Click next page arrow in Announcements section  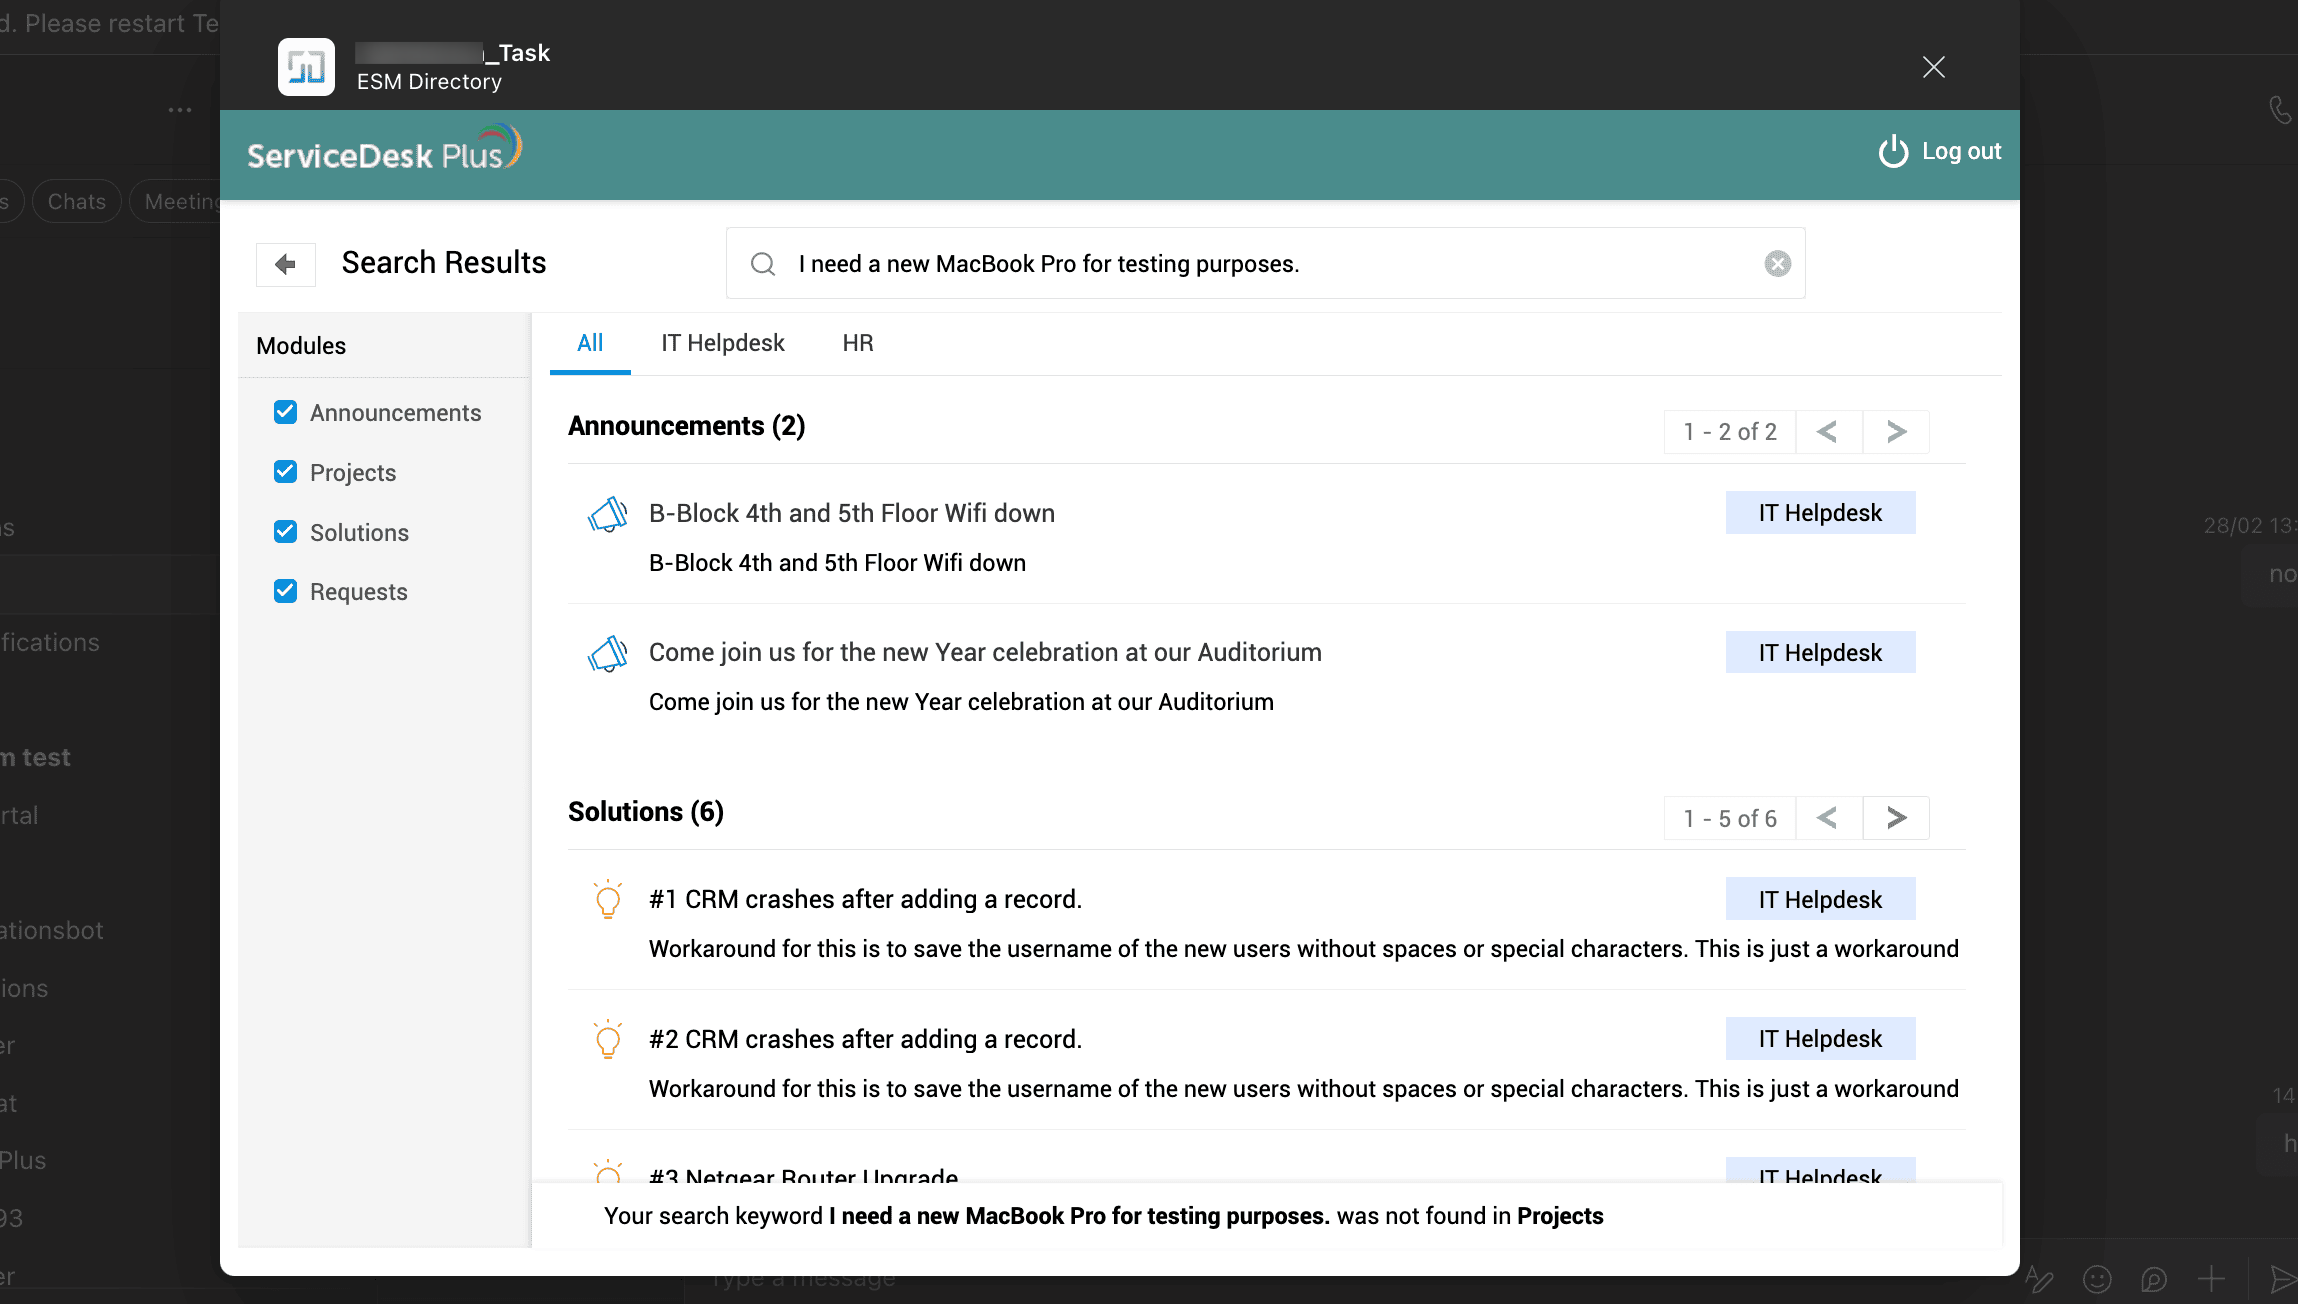coord(1896,432)
